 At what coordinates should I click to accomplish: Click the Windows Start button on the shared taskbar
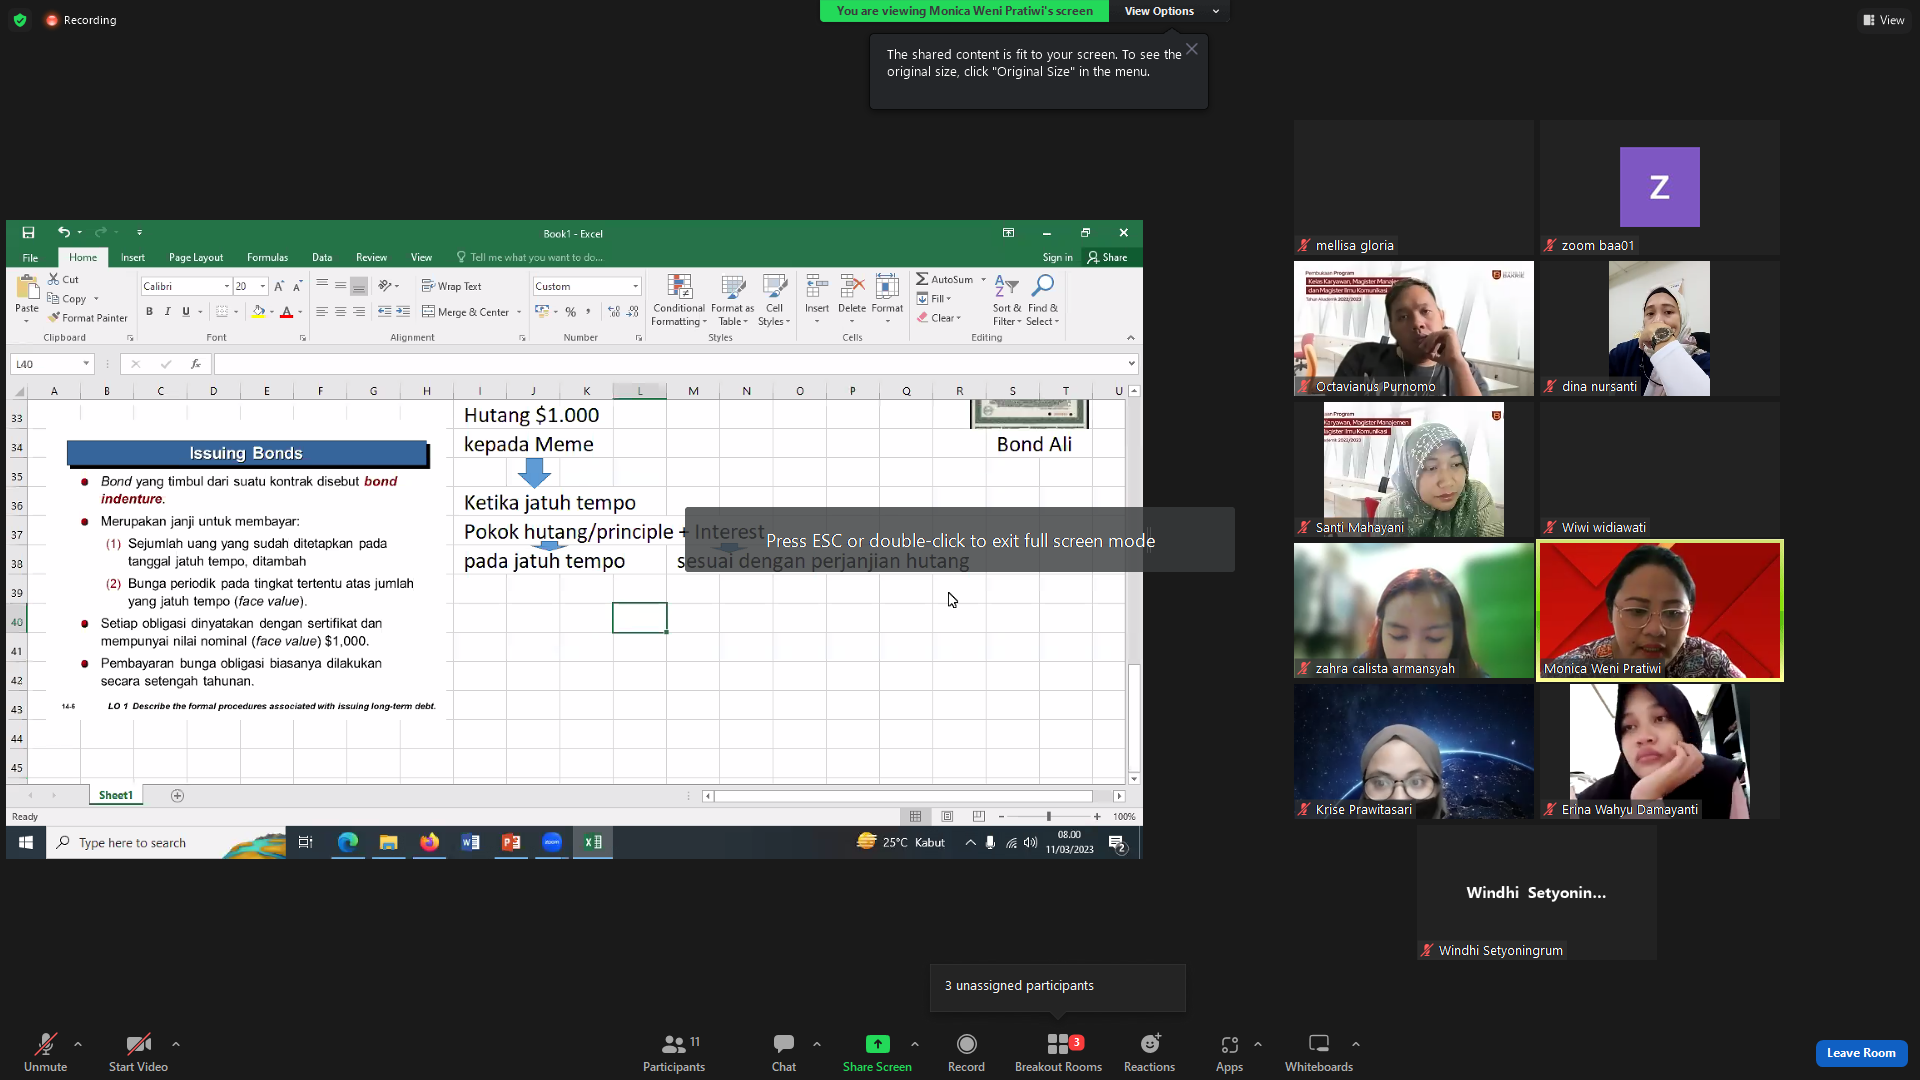point(26,843)
